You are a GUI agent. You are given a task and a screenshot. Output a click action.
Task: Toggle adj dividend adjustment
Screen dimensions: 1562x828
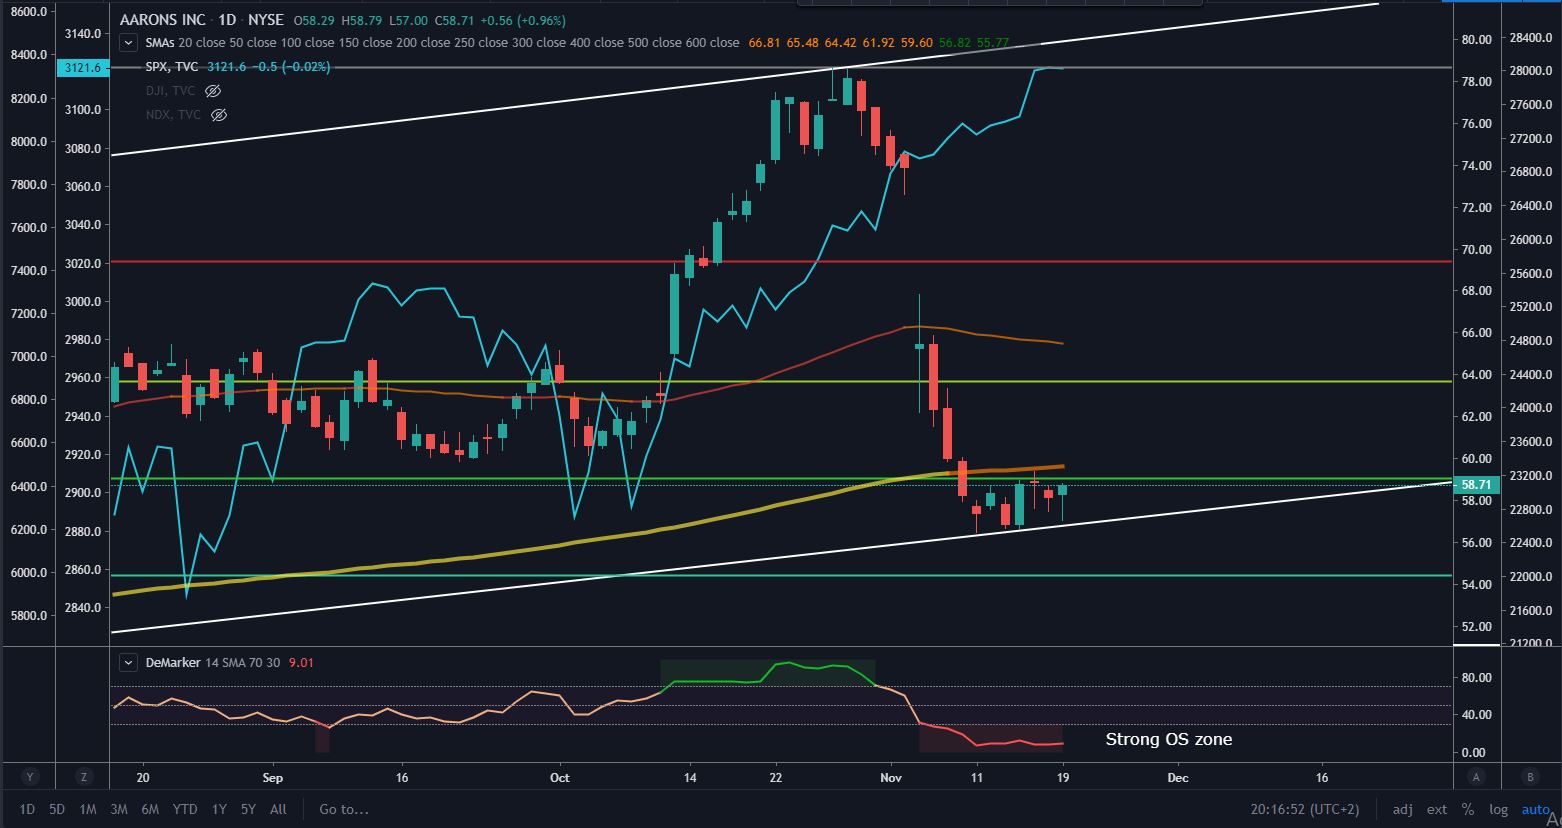pyautogui.click(x=1403, y=809)
